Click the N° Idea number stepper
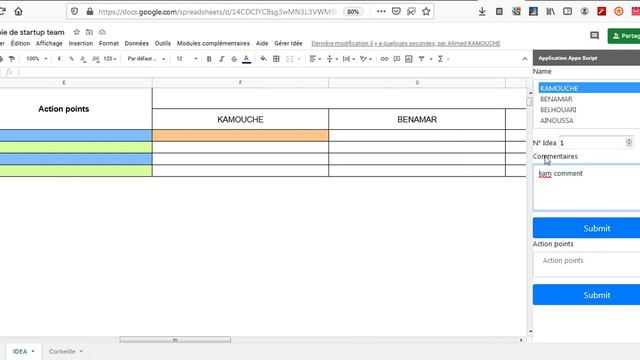The height and width of the screenshot is (360, 640). (629, 142)
